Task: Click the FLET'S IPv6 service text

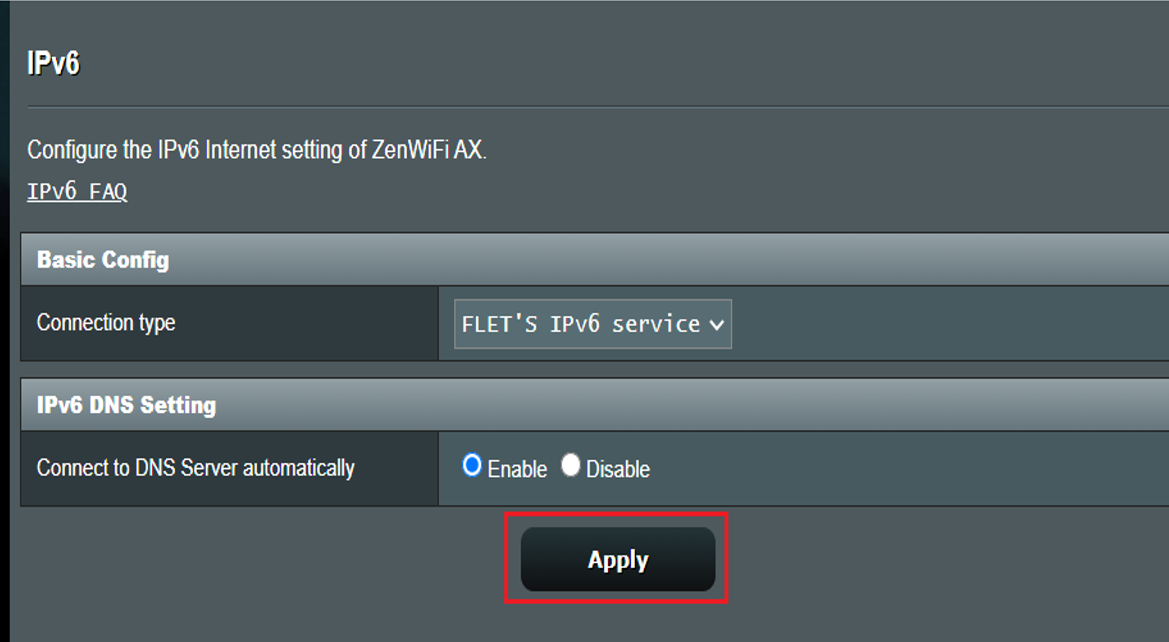Action: tap(581, 324)
